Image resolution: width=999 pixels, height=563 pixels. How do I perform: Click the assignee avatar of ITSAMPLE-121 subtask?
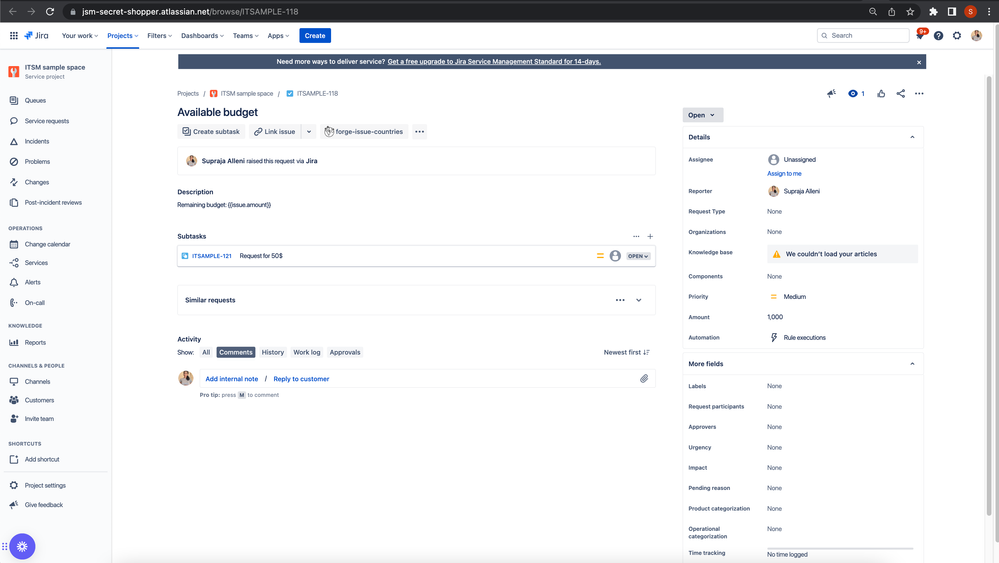(615, 256)
